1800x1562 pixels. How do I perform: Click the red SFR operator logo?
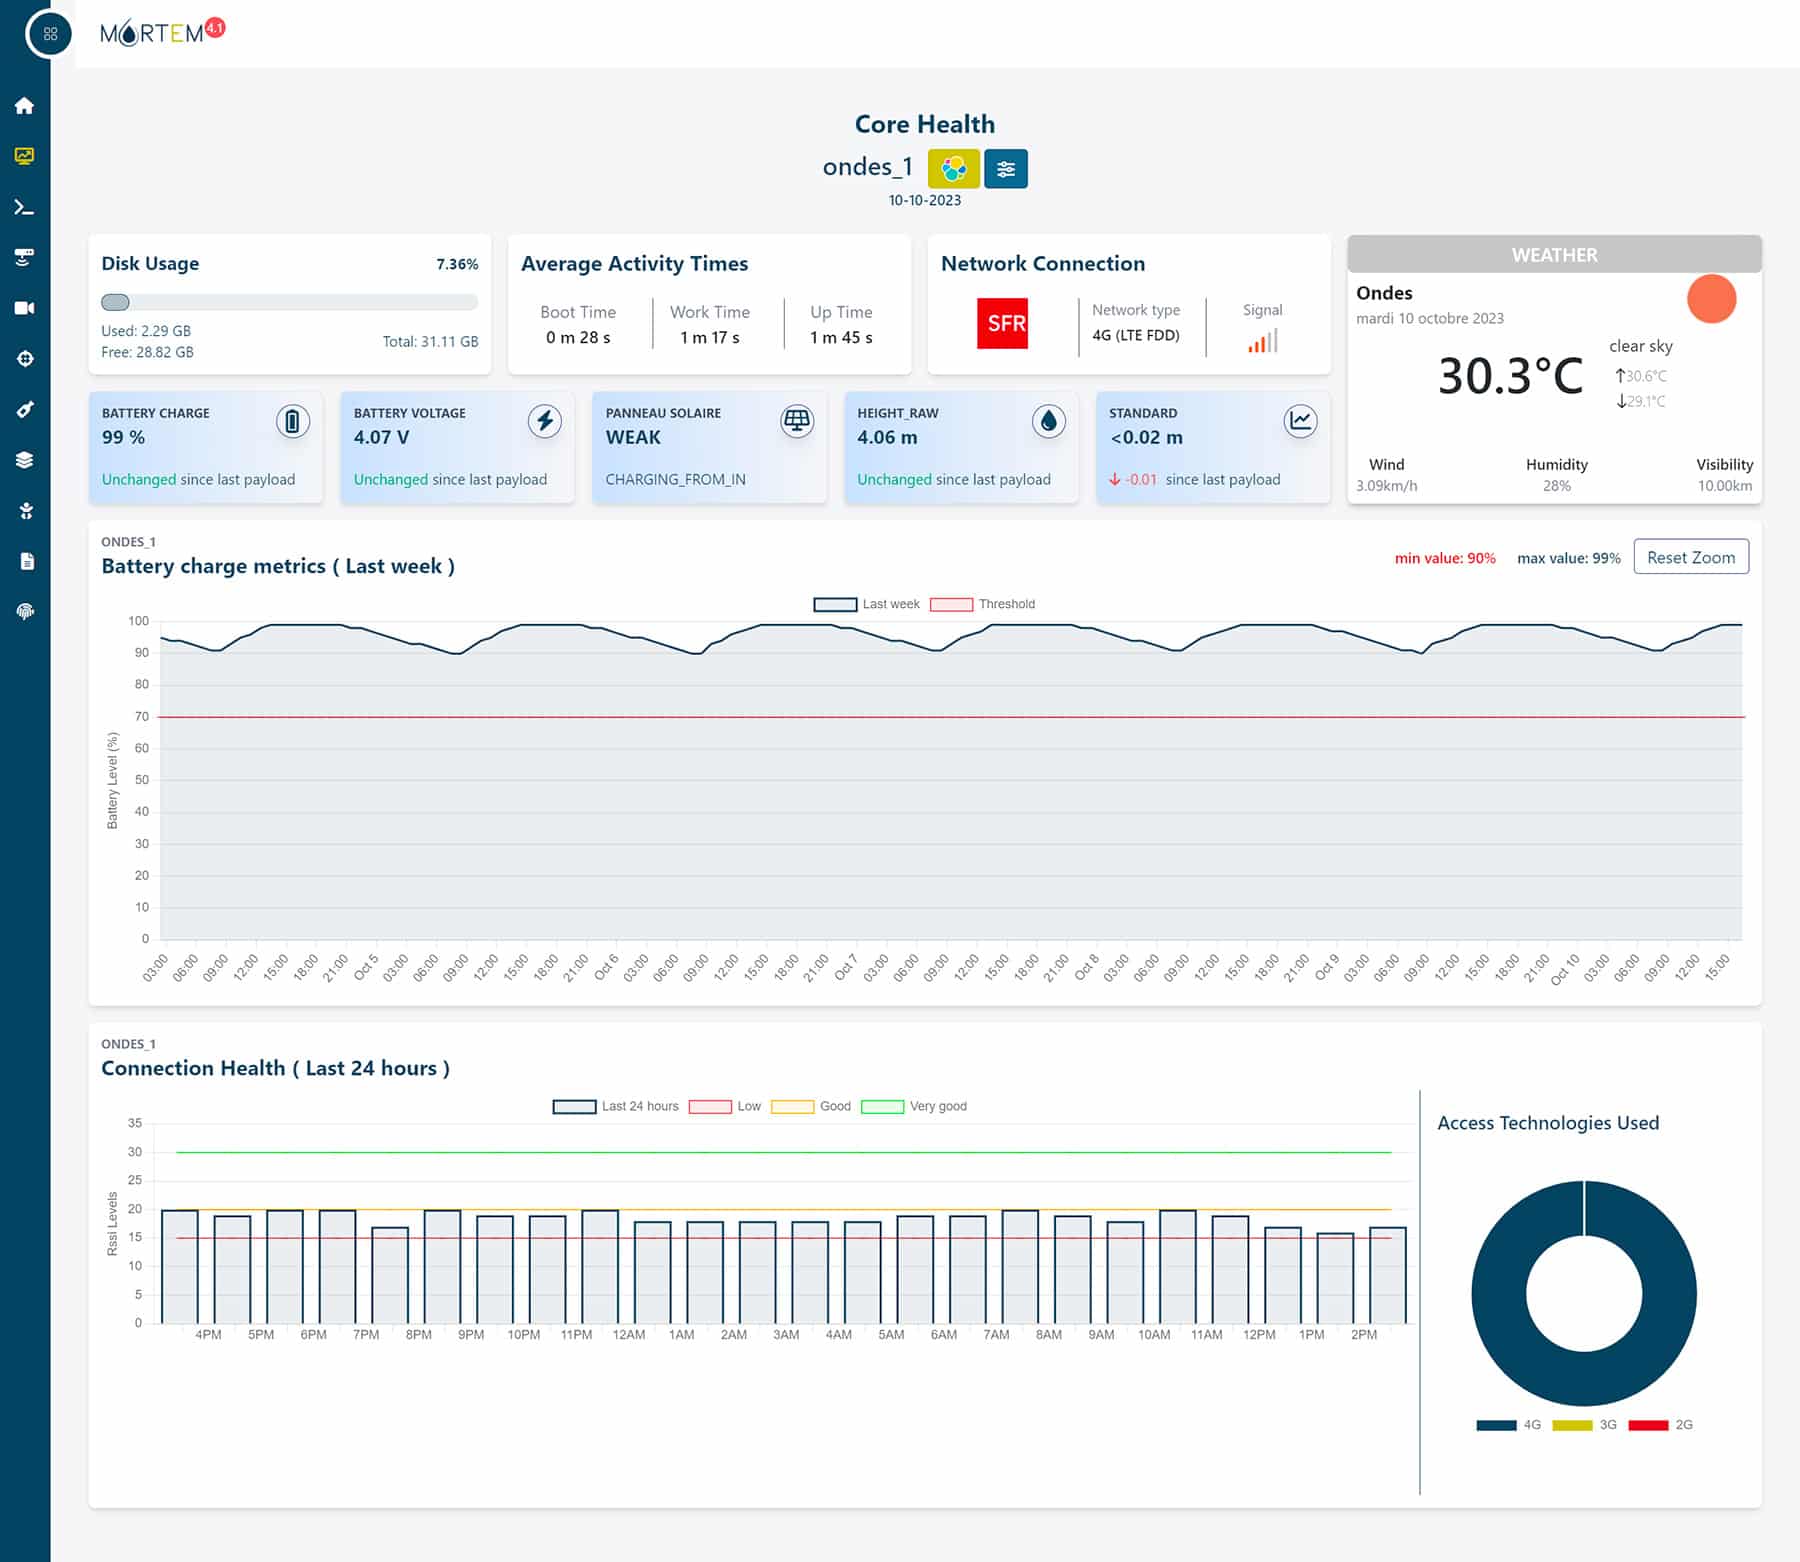pyautogui.click(x=1002, y=323)
